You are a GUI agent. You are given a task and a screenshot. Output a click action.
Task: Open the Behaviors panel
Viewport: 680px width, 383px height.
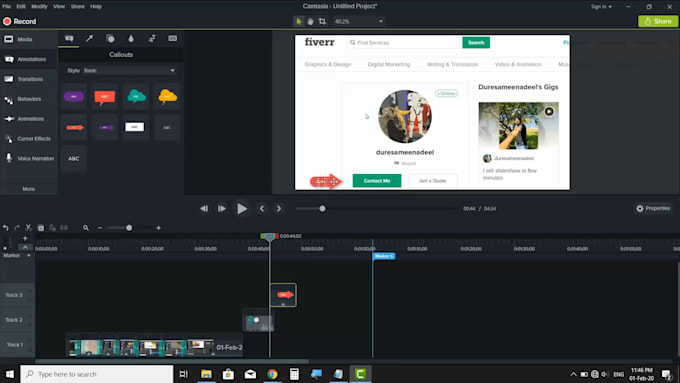pyautogui.click(x=29, y=99)
